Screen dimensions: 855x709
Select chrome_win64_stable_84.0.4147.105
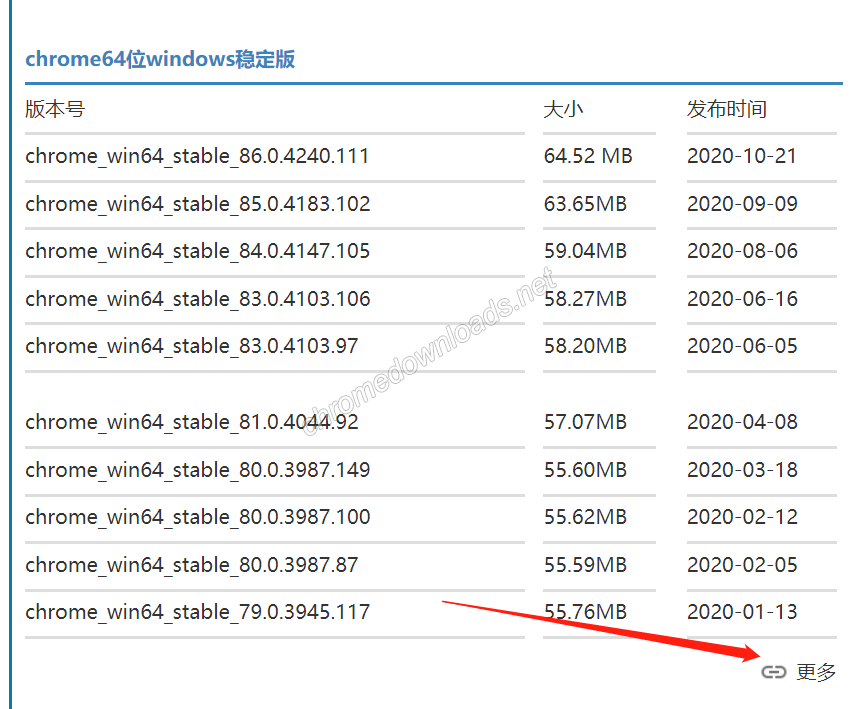tap(198, 251)
